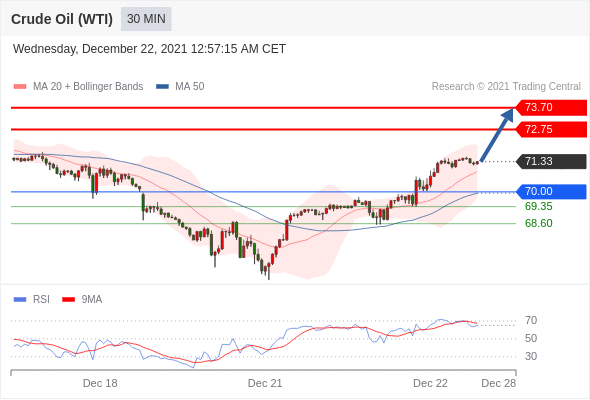Click the blue MA 50 legend swatch

coord(163,87)
